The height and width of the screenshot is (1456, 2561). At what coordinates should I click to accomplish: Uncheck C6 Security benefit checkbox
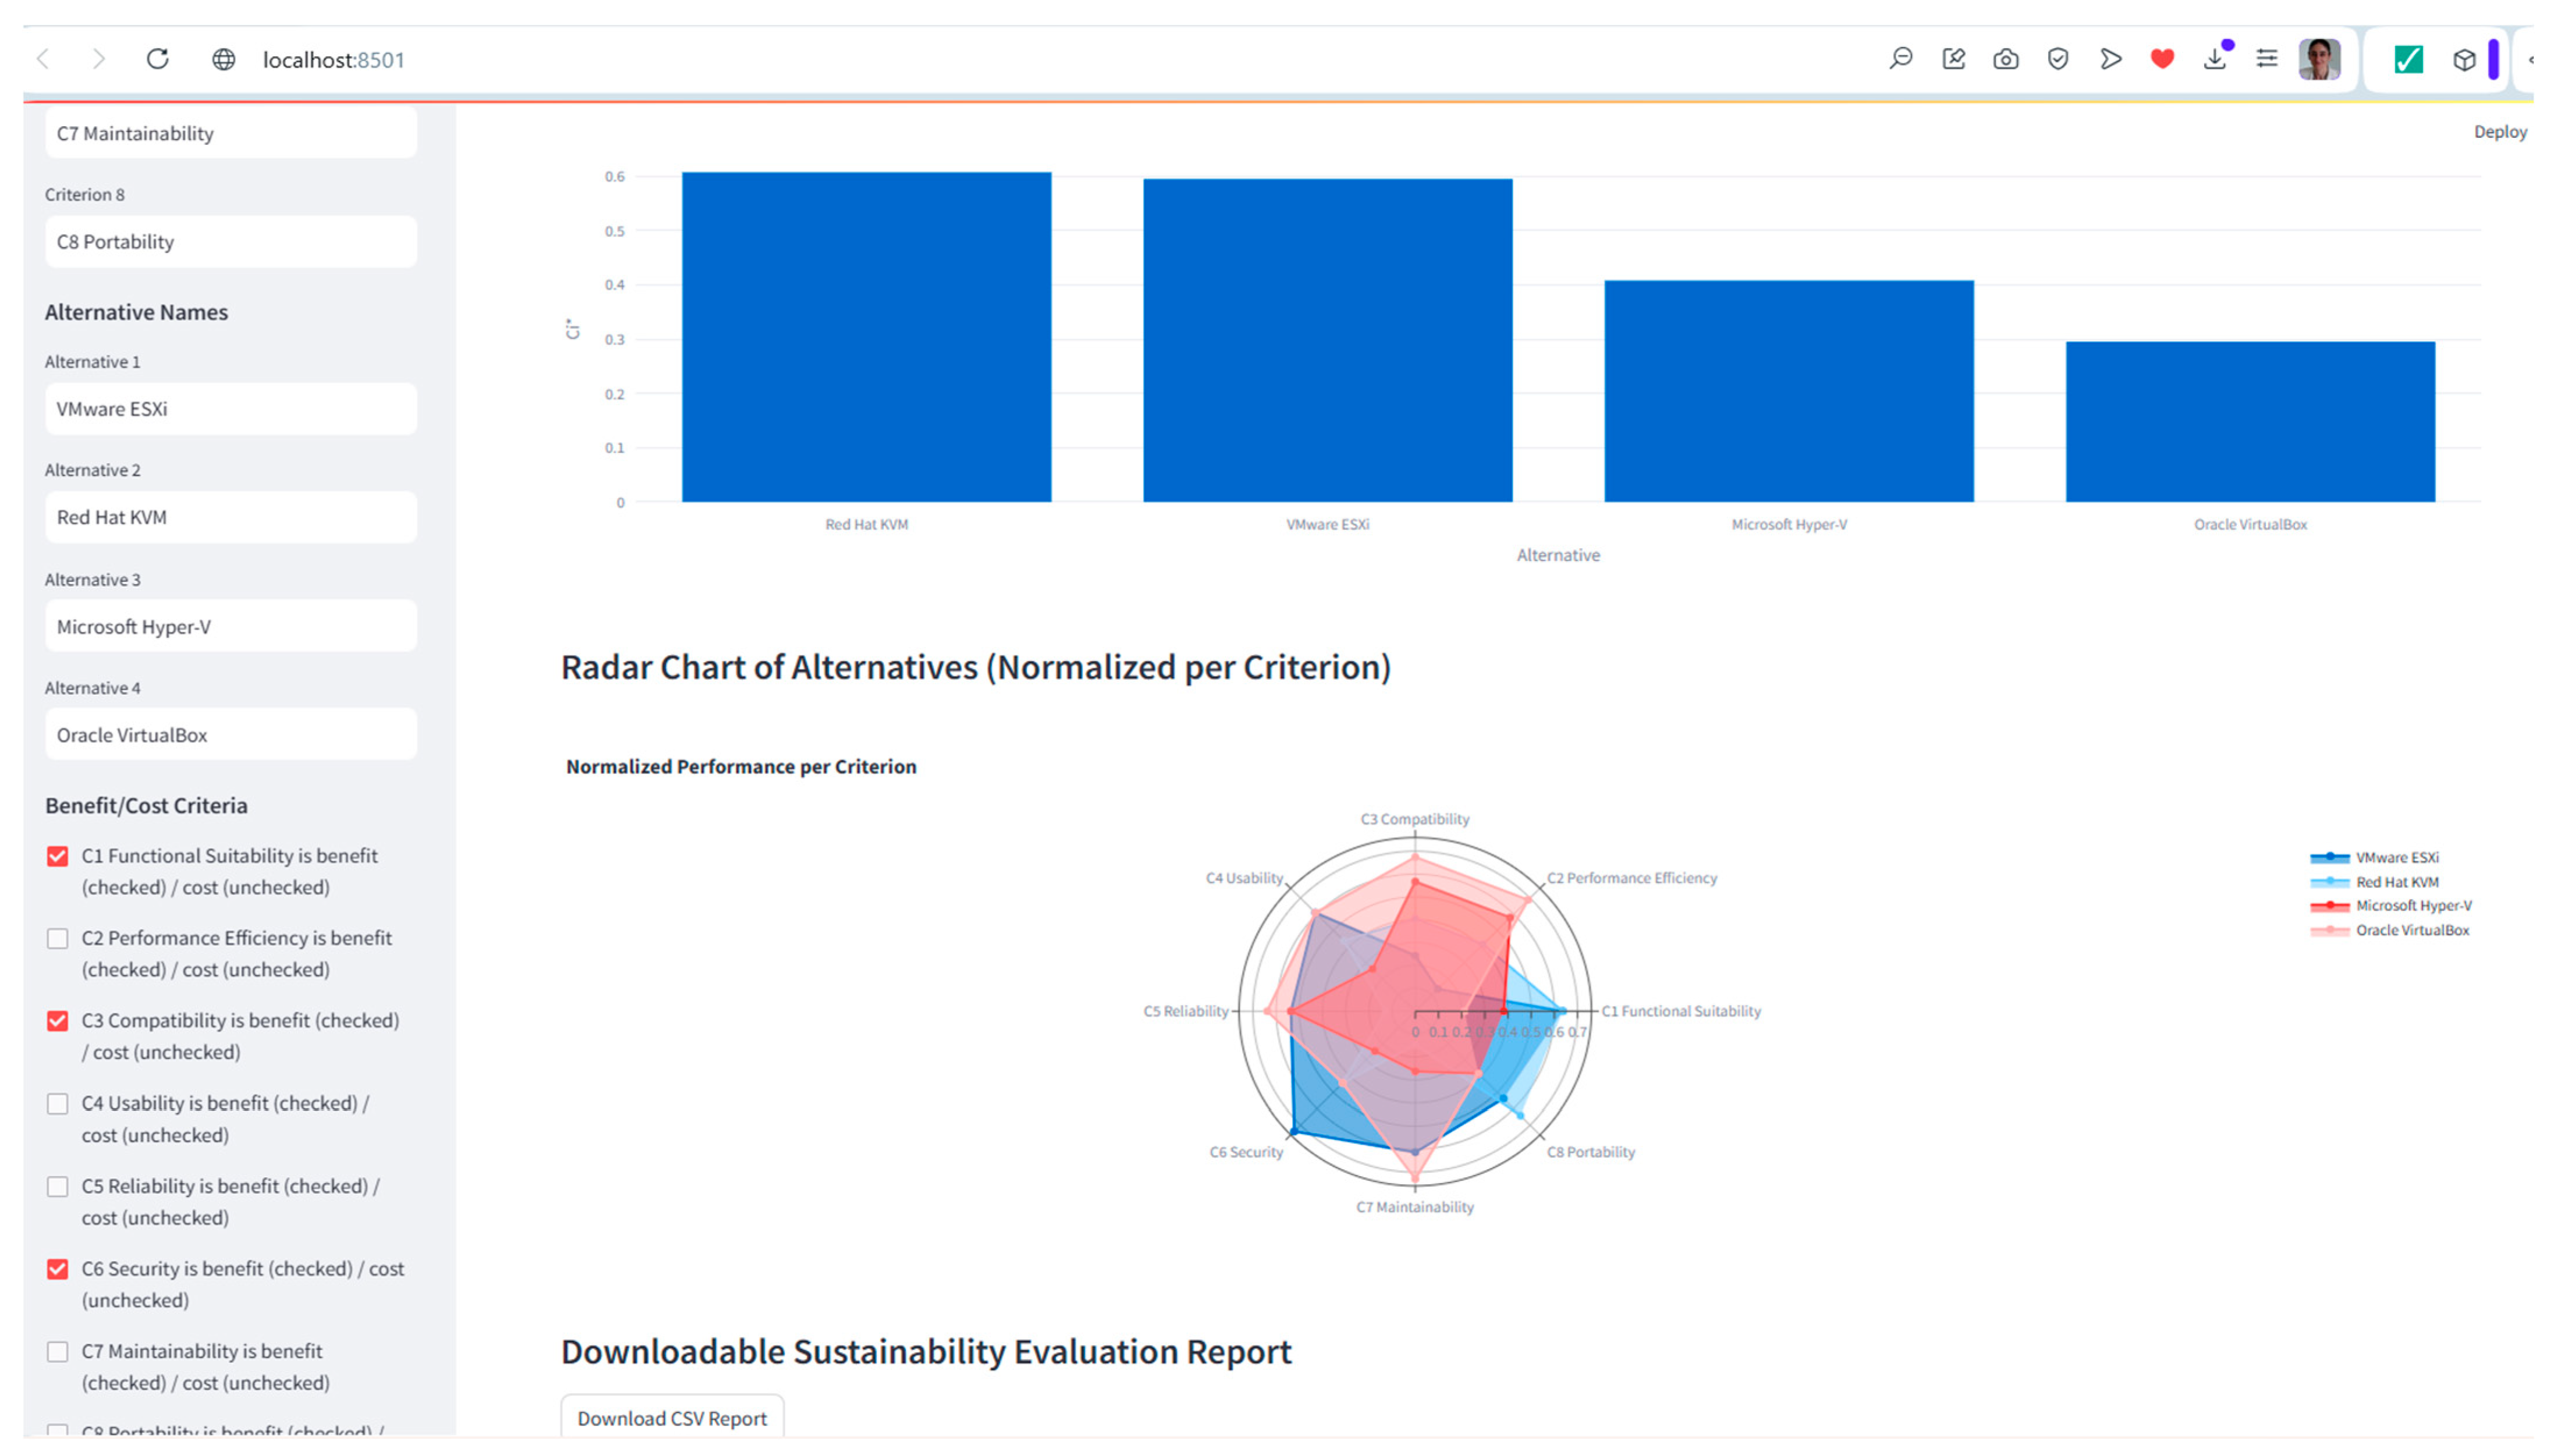click(x=58, y=1269)
